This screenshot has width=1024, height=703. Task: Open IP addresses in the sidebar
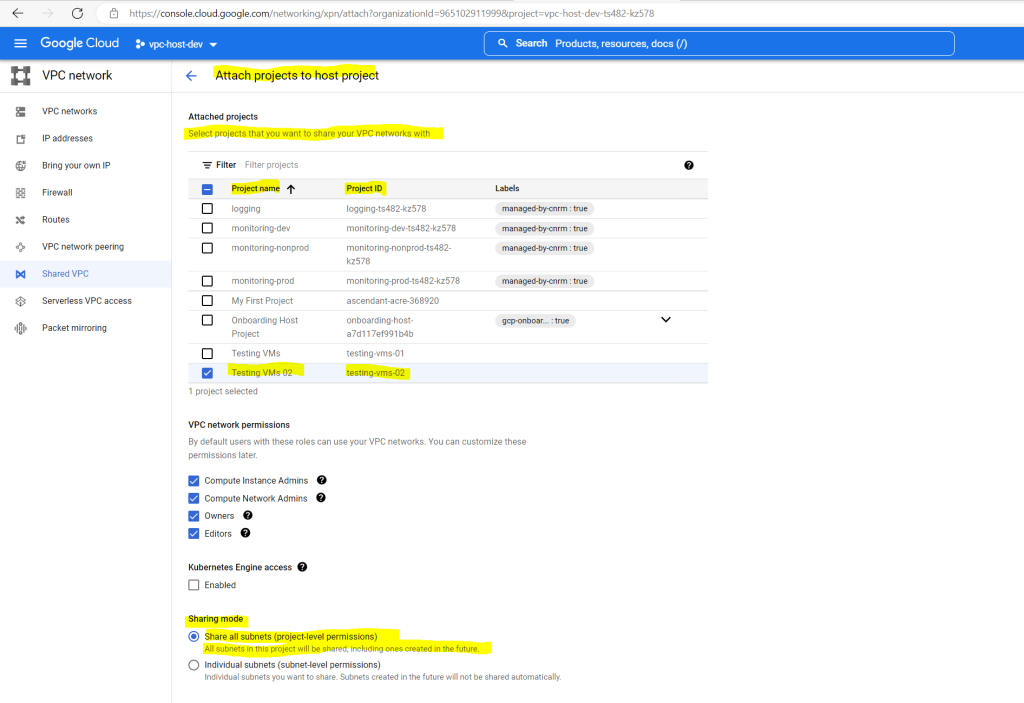click(67, 139)
